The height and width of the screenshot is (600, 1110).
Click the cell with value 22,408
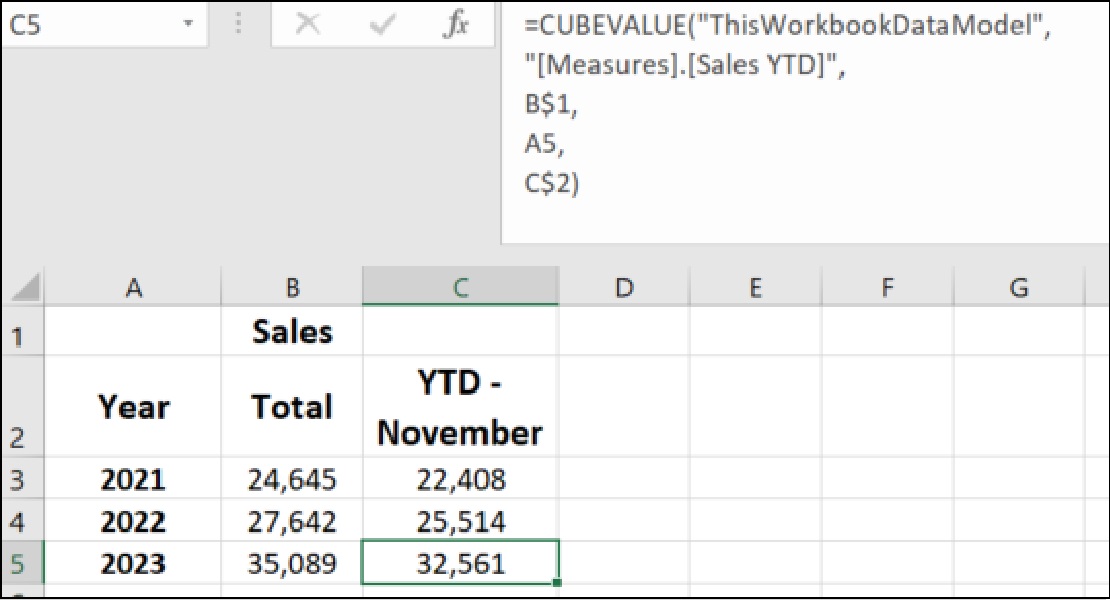click(x=460, y=478)
